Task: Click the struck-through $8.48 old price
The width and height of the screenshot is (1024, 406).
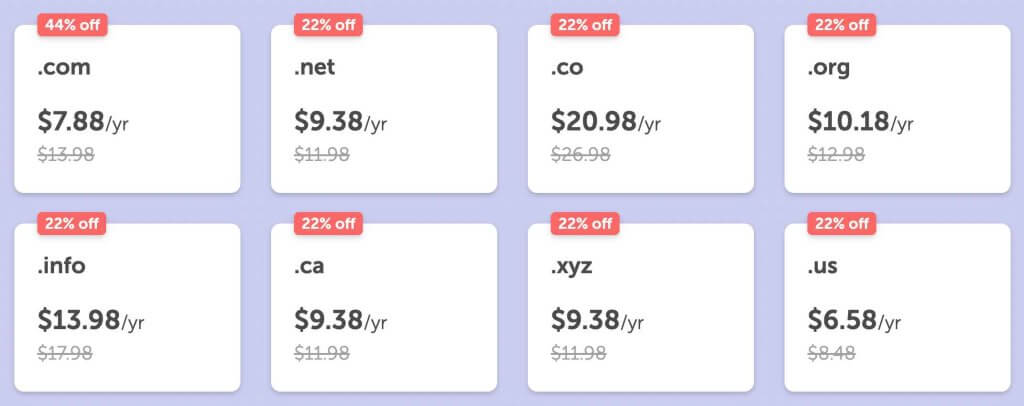Action: (834, 352)
